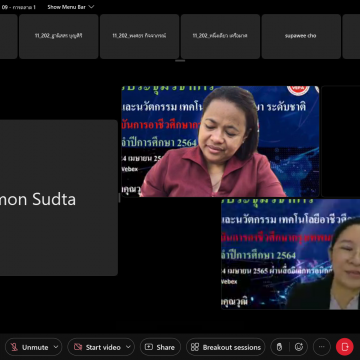Open the reactions smiley icon

pyautogui.click(x=299, y=347)
